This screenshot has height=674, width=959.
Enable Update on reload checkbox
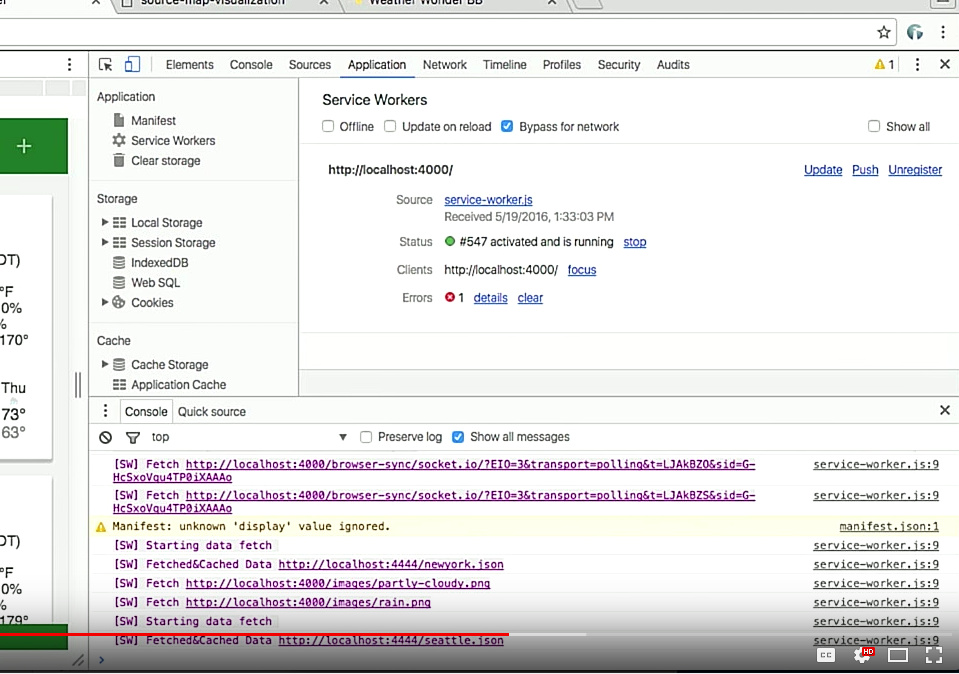[x=390, y=127]
